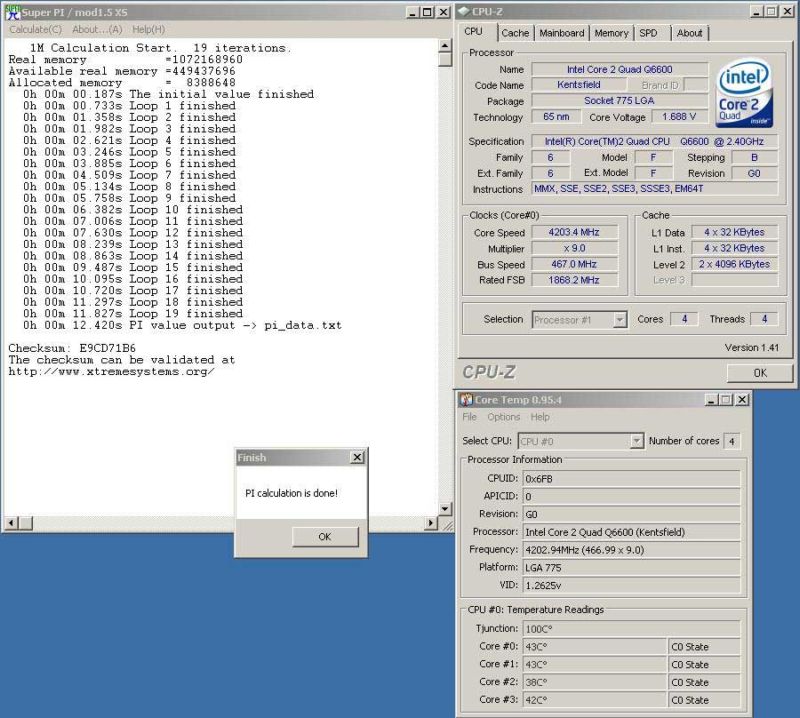Screen dimensions: 800x718
Task: Click the Loop 19 finished line
Action: pos(133,314)
